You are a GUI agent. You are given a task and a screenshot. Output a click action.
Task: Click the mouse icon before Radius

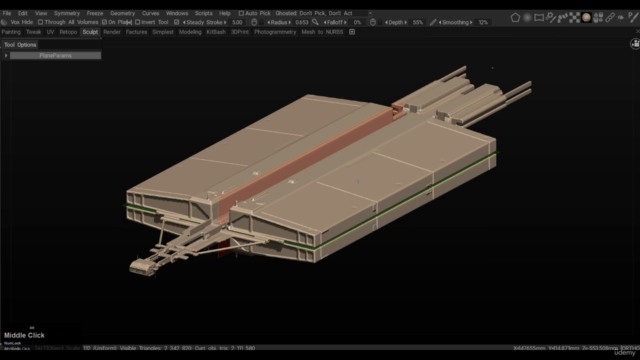[254, 22]
